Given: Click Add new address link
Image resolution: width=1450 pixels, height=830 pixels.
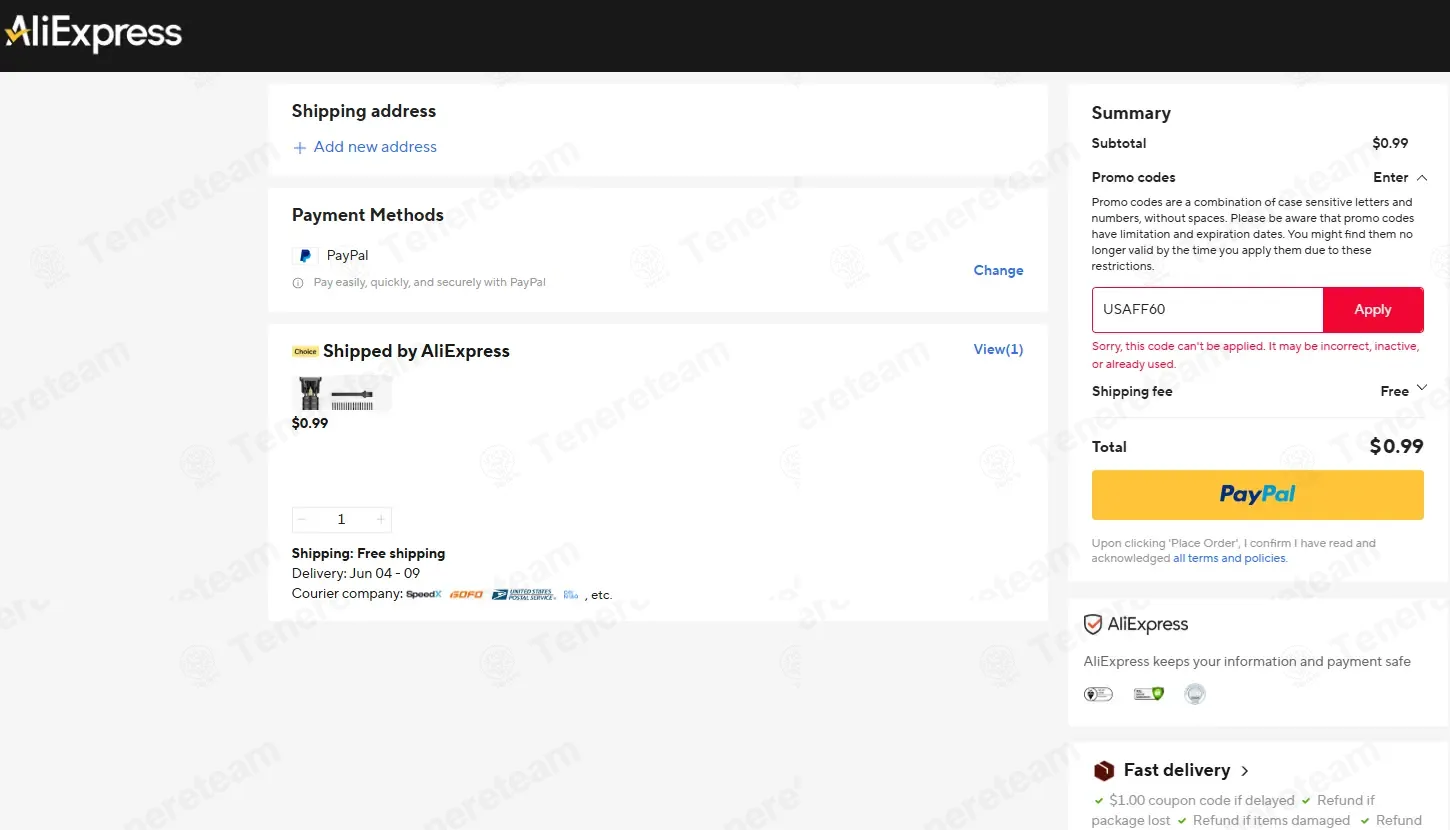Looking at the screenshot, I should [x=375, y=147].
